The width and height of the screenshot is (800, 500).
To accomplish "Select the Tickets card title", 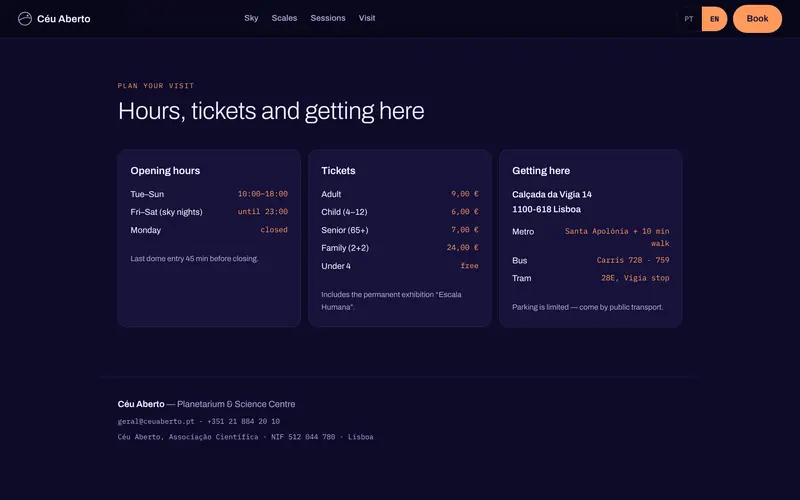I will 338,171.
